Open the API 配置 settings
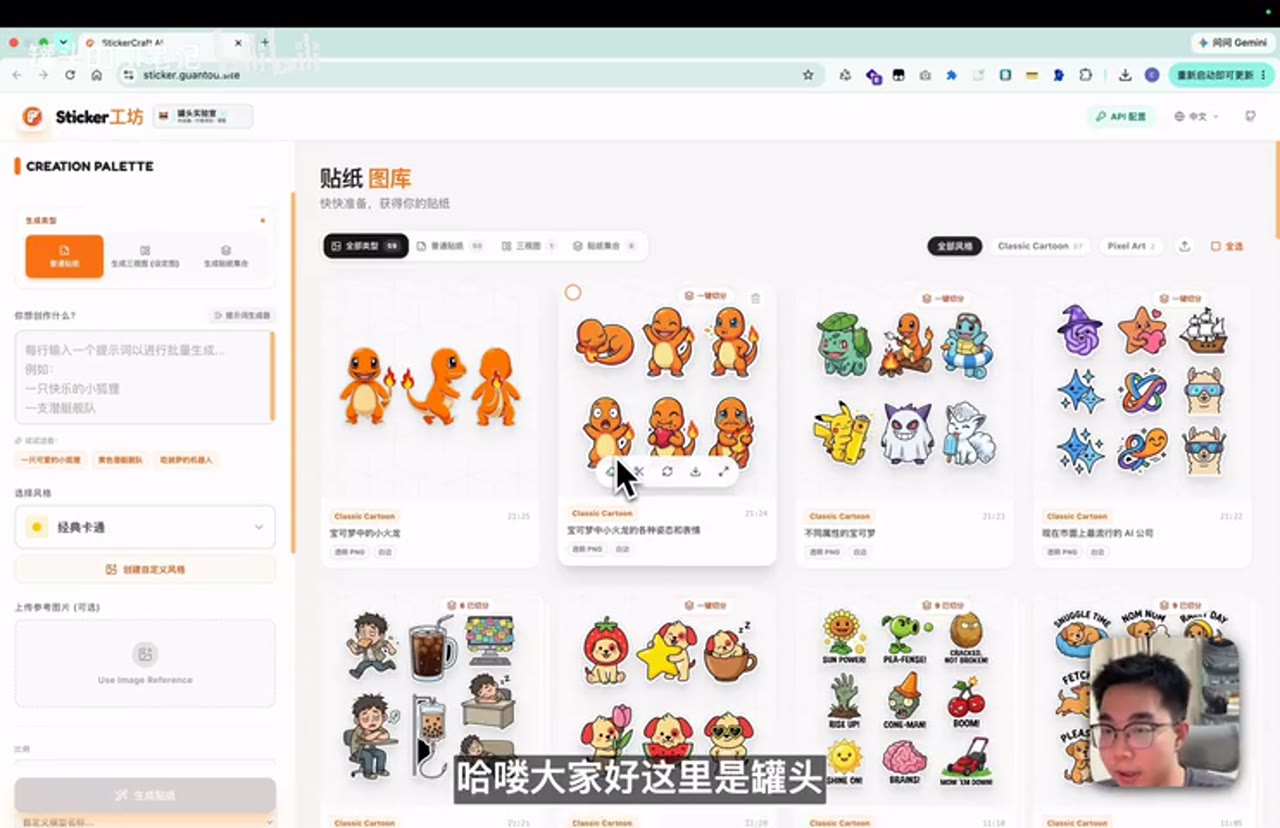The image size is (1280, 828). (1121, 117)
